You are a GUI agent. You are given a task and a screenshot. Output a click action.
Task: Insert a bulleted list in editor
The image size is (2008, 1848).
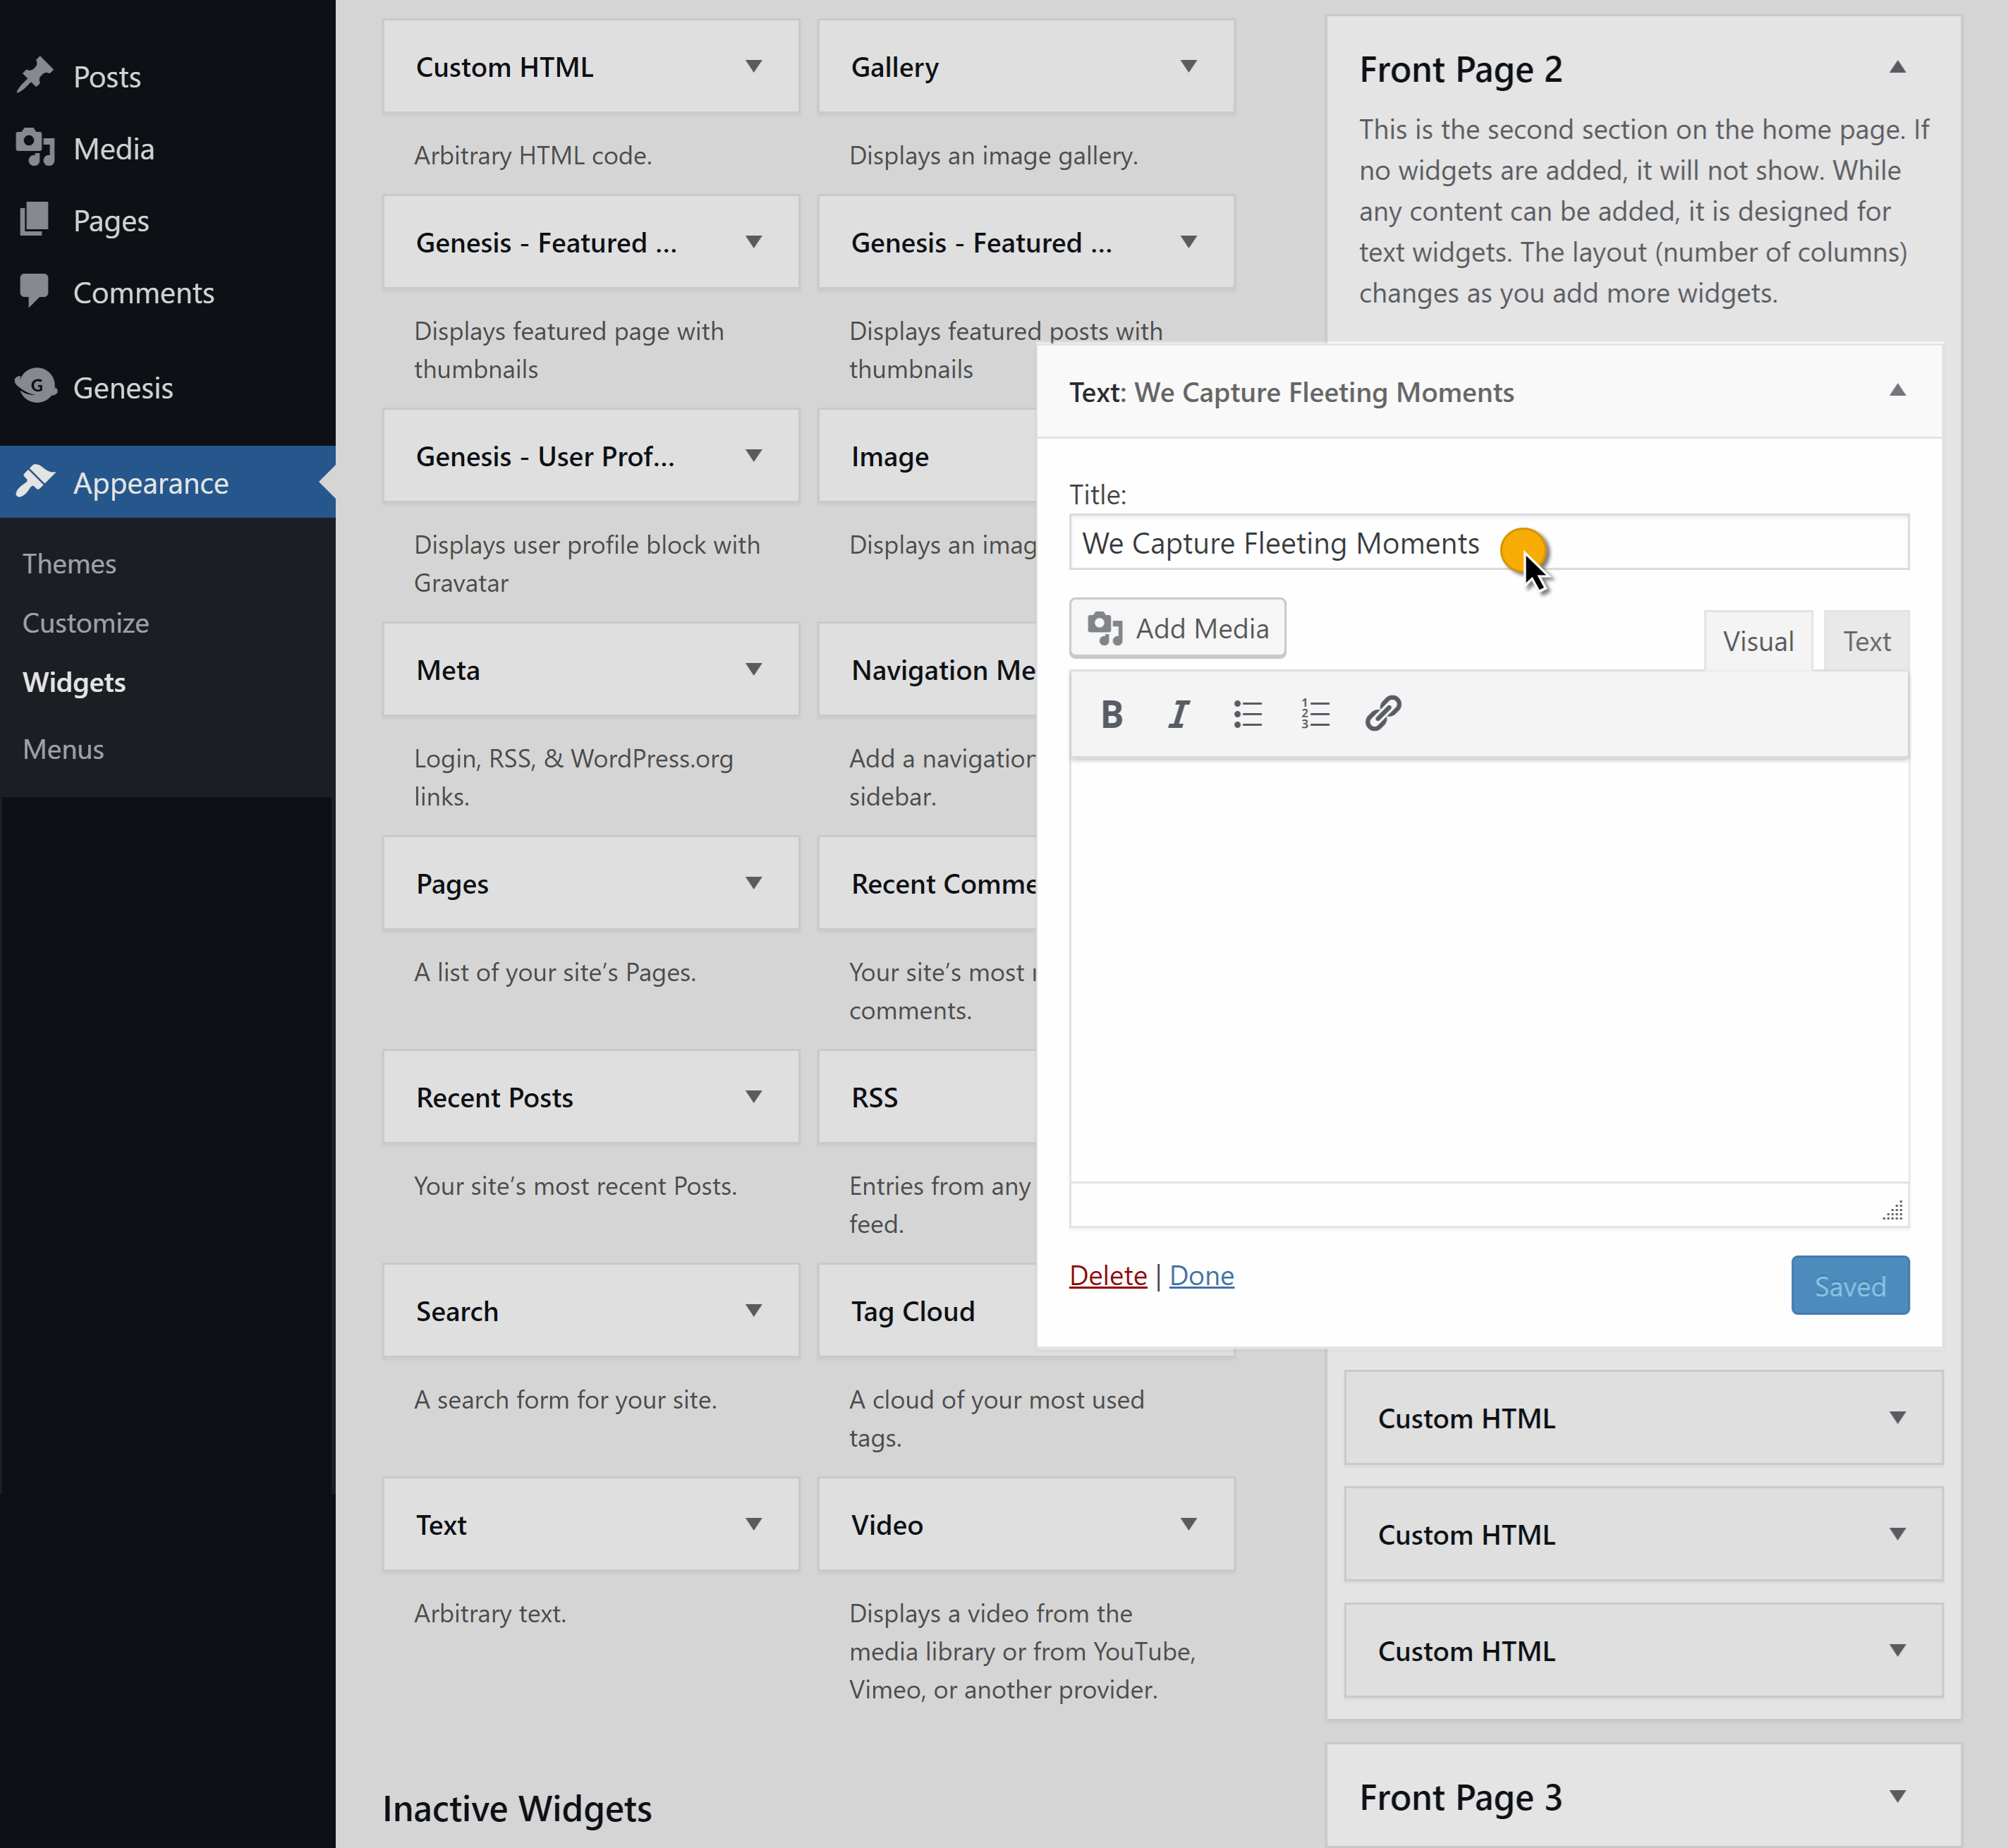(1247, 714)
